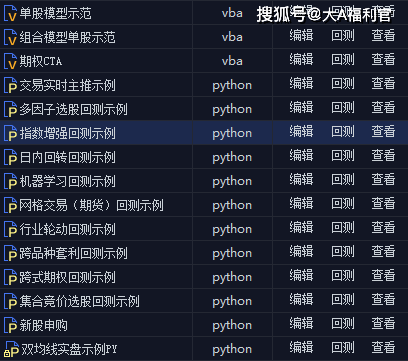Click 查看 for 组合模型单股示范
The image size is (408, 361).
pyautogui.click(x=383, y=35)
